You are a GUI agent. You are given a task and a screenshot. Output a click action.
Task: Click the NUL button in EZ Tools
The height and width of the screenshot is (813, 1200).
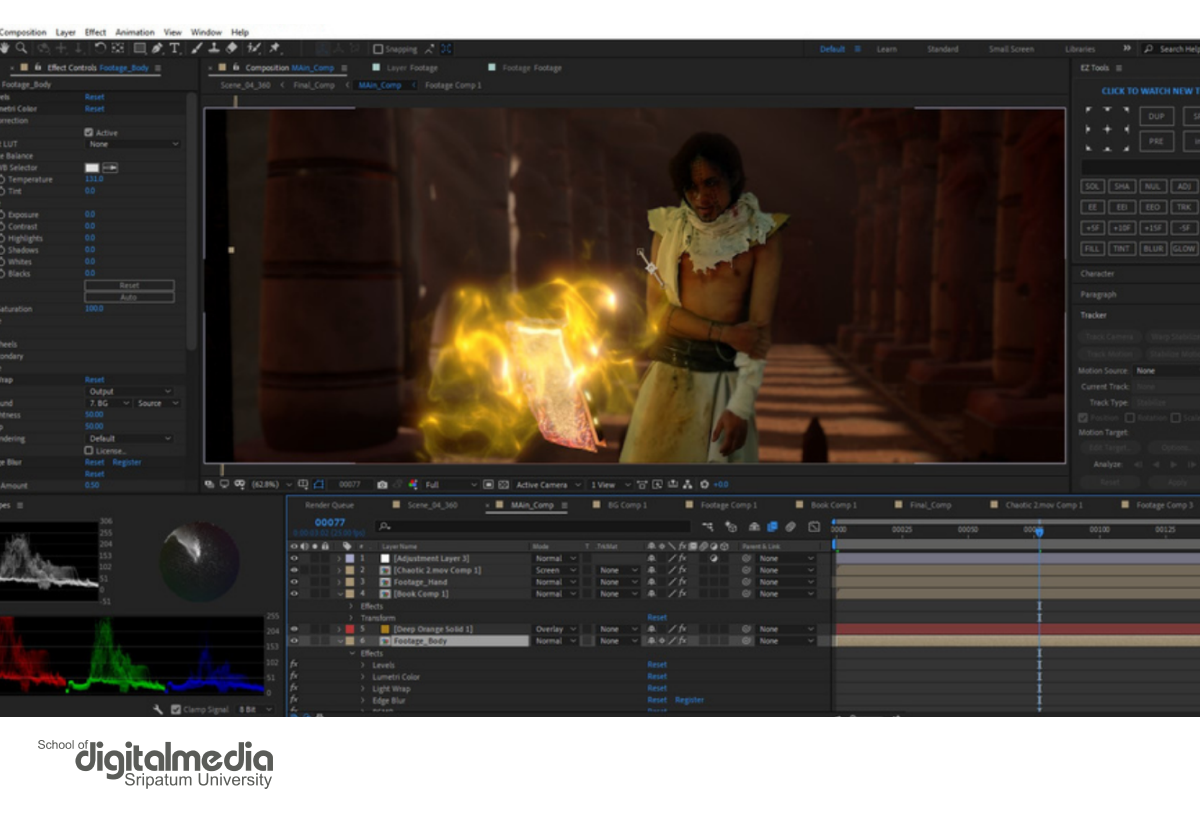coord(1153,186)
